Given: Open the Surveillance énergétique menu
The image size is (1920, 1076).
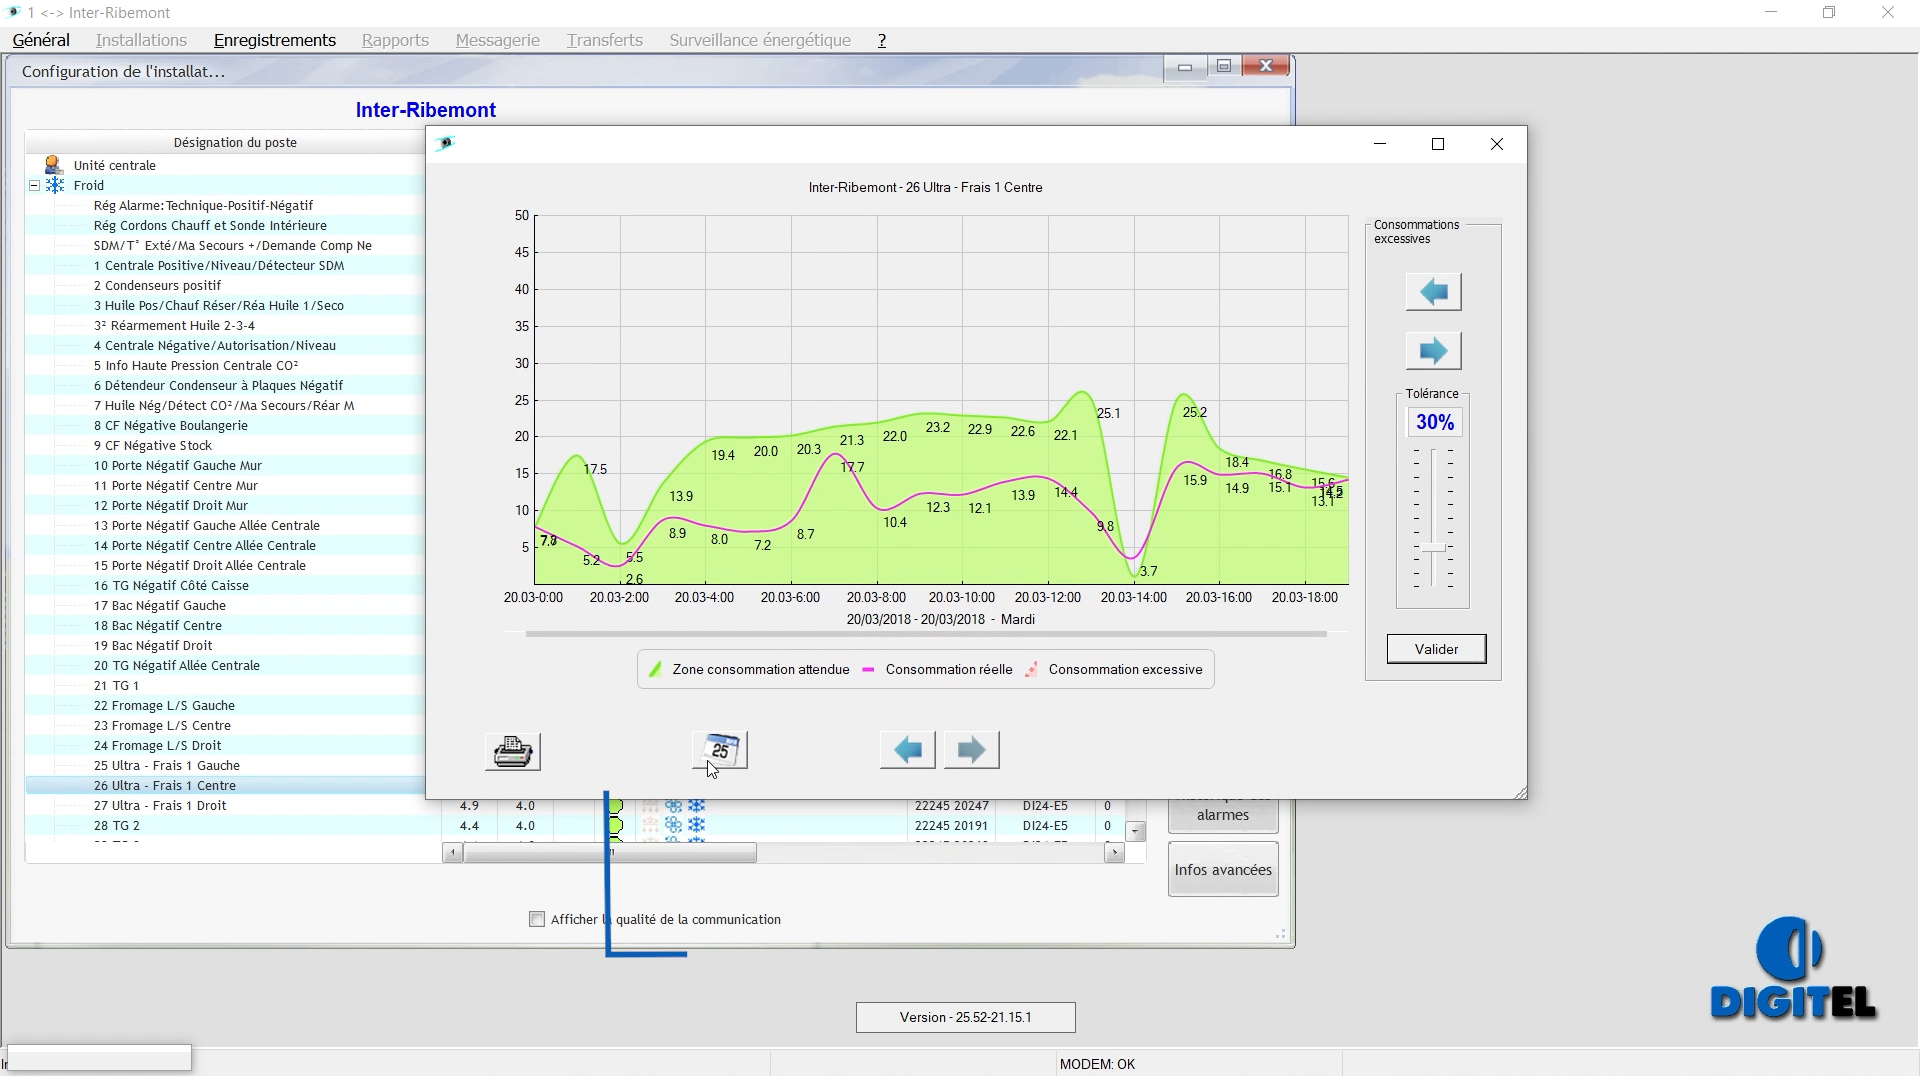Looking at the screenshot, I should click(x=760, y=40).
